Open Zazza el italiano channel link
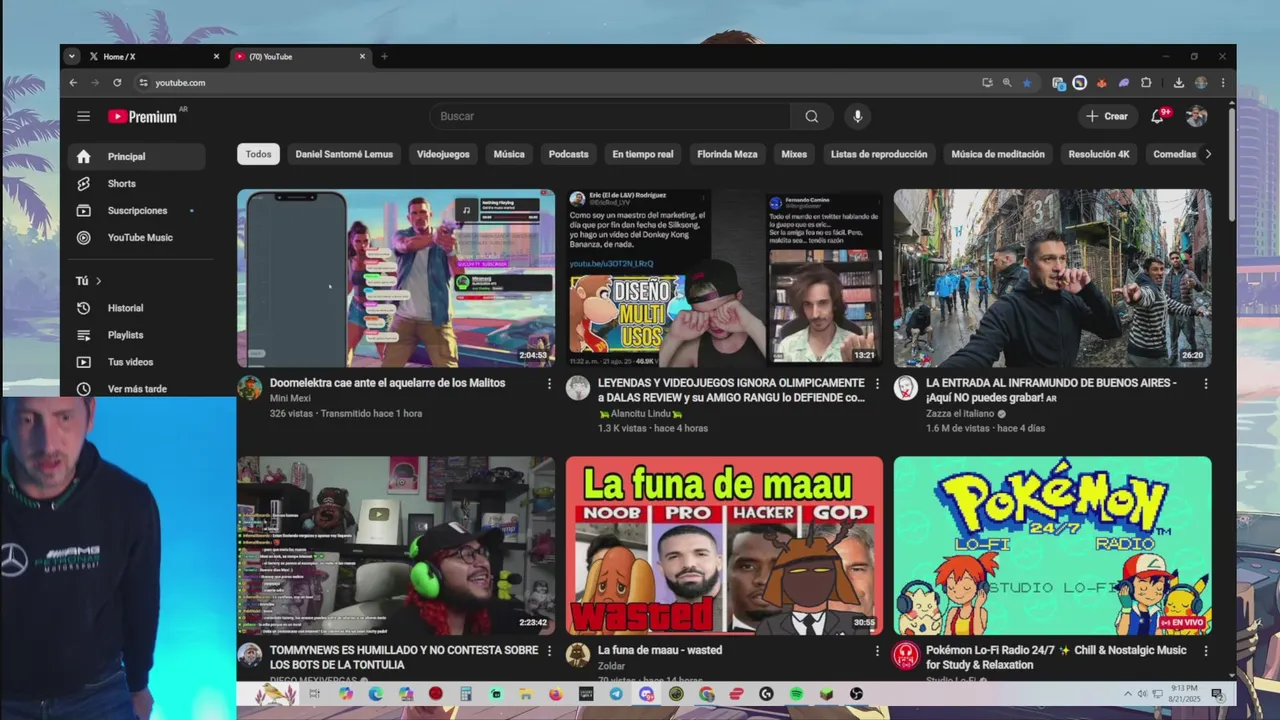1280x720 pixels. coord(960,413)
